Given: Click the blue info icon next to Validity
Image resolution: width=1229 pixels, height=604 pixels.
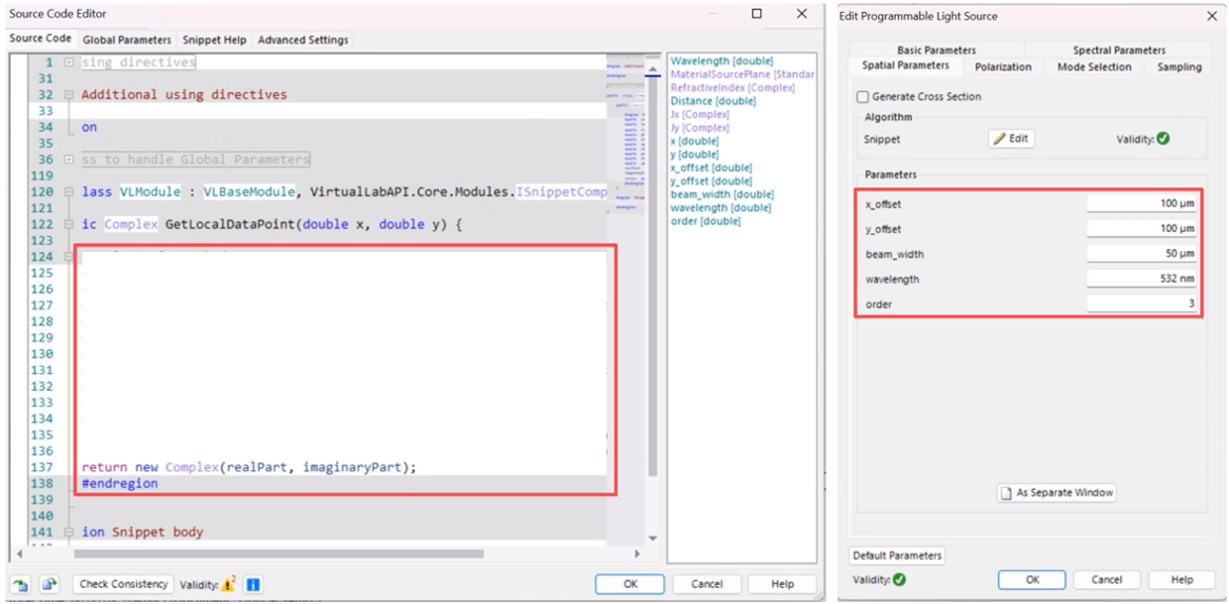Looking at the screenshot, I should click(x=253, y=584).
